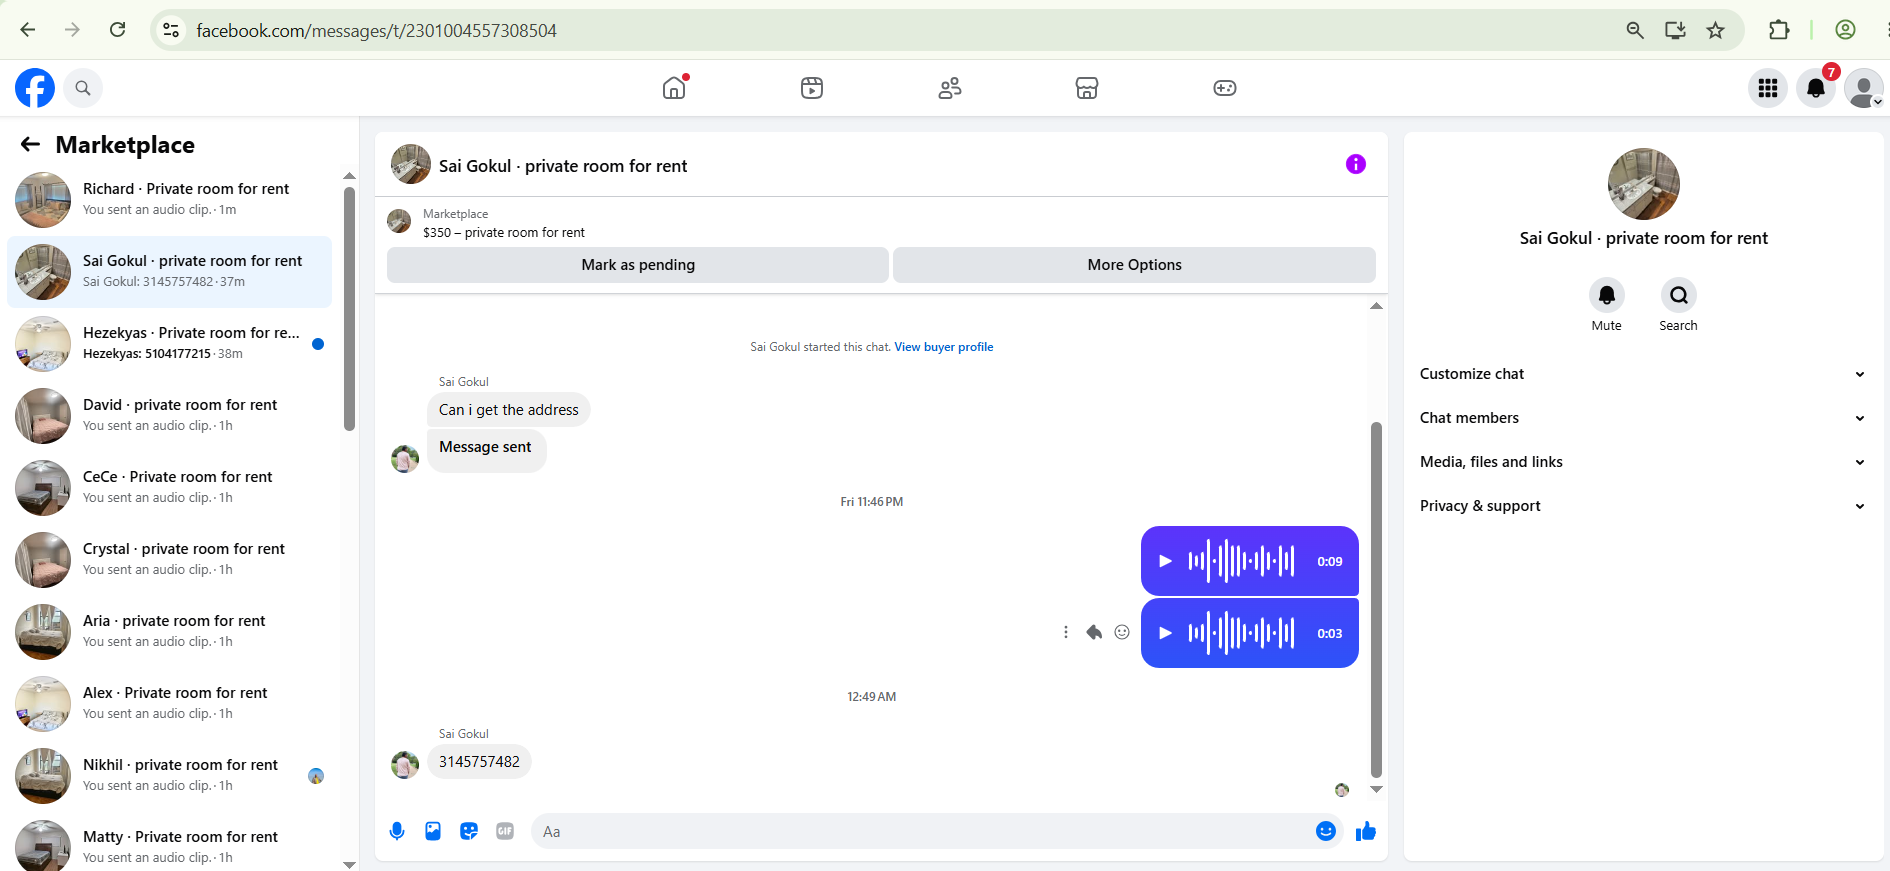Mute this conversation

click(x=1606, y=295)
